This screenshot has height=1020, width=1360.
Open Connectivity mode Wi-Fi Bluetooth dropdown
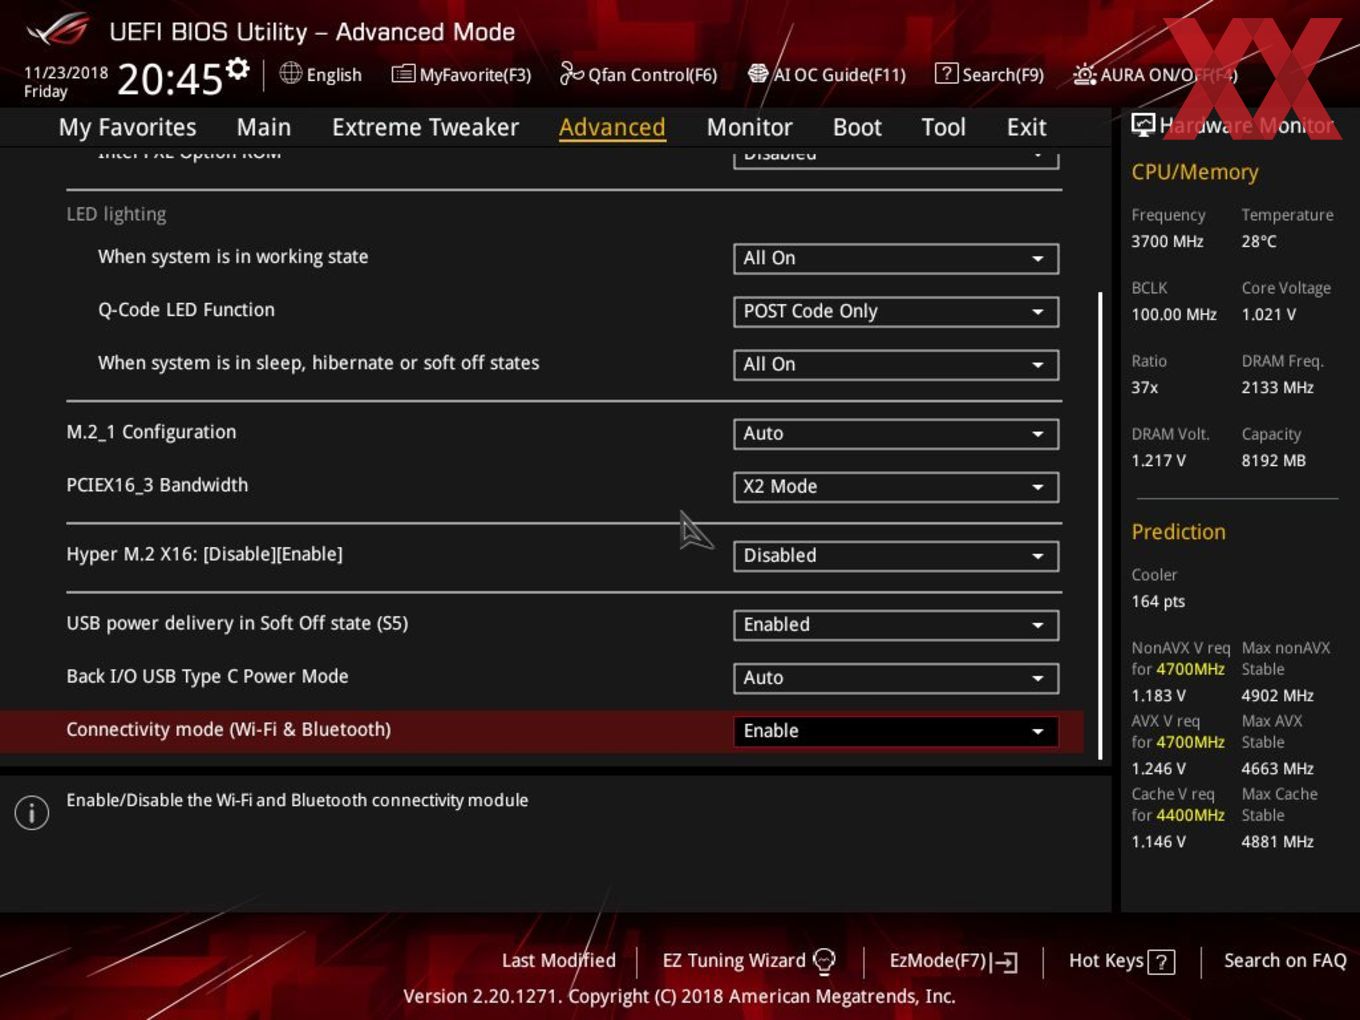896,730
